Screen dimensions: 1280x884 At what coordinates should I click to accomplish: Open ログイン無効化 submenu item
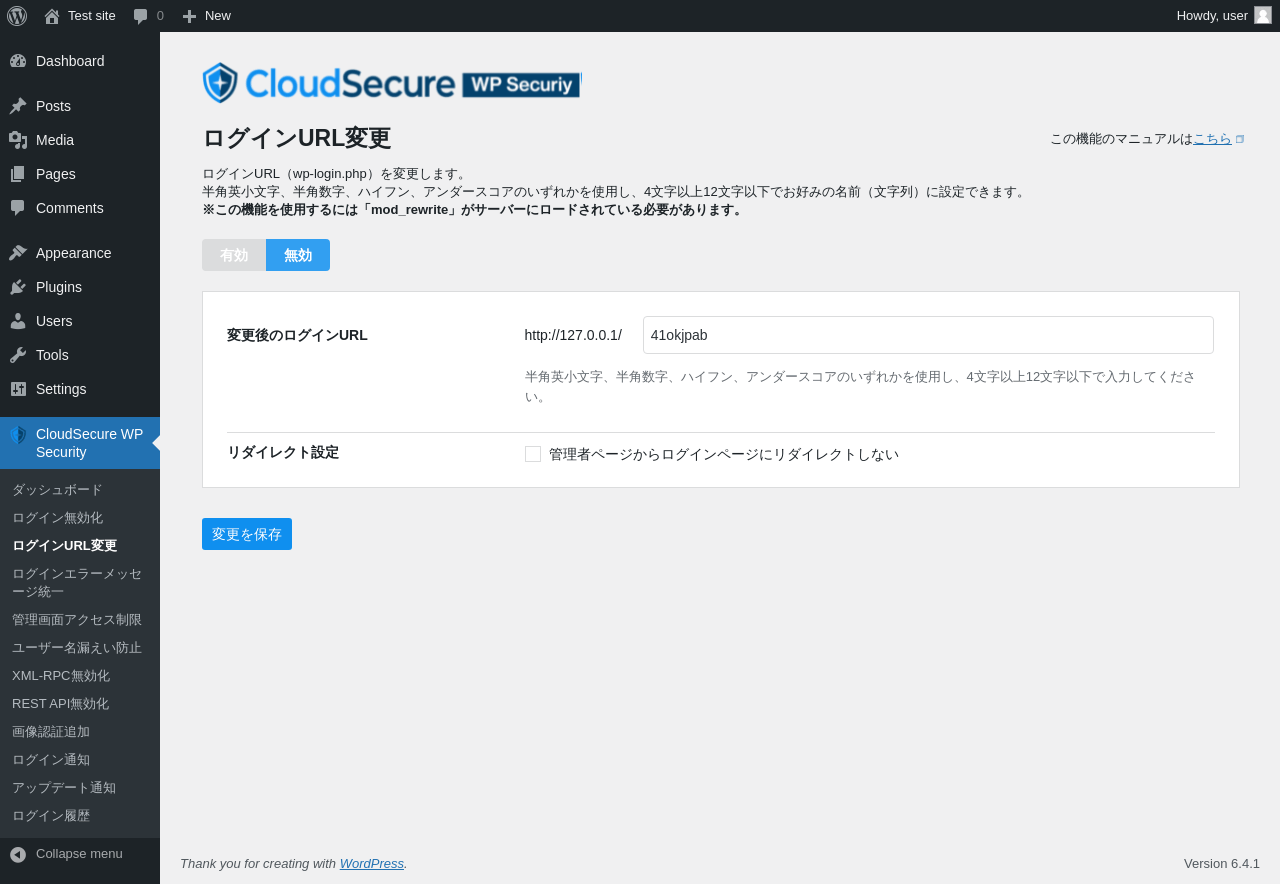pos(57,518)
